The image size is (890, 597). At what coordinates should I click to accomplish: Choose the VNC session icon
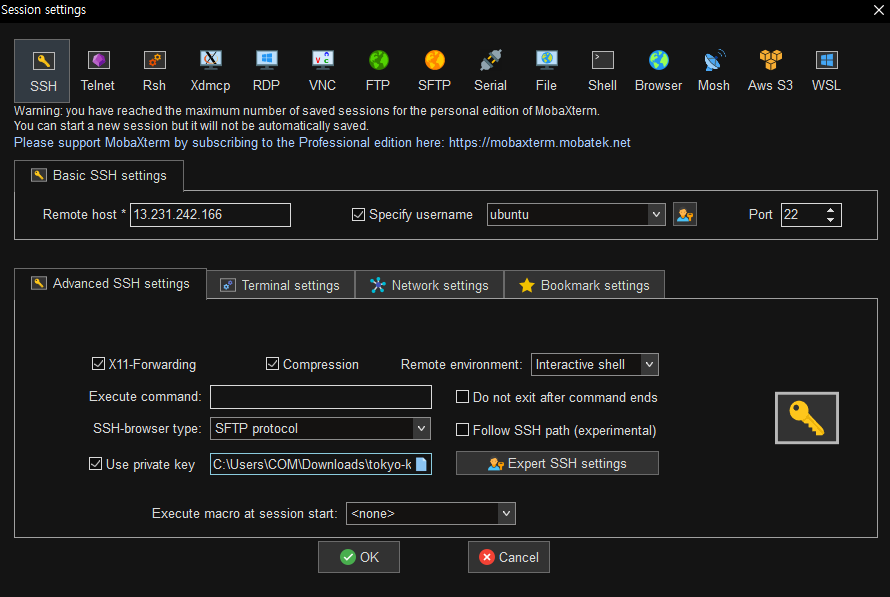pos(322,70)
